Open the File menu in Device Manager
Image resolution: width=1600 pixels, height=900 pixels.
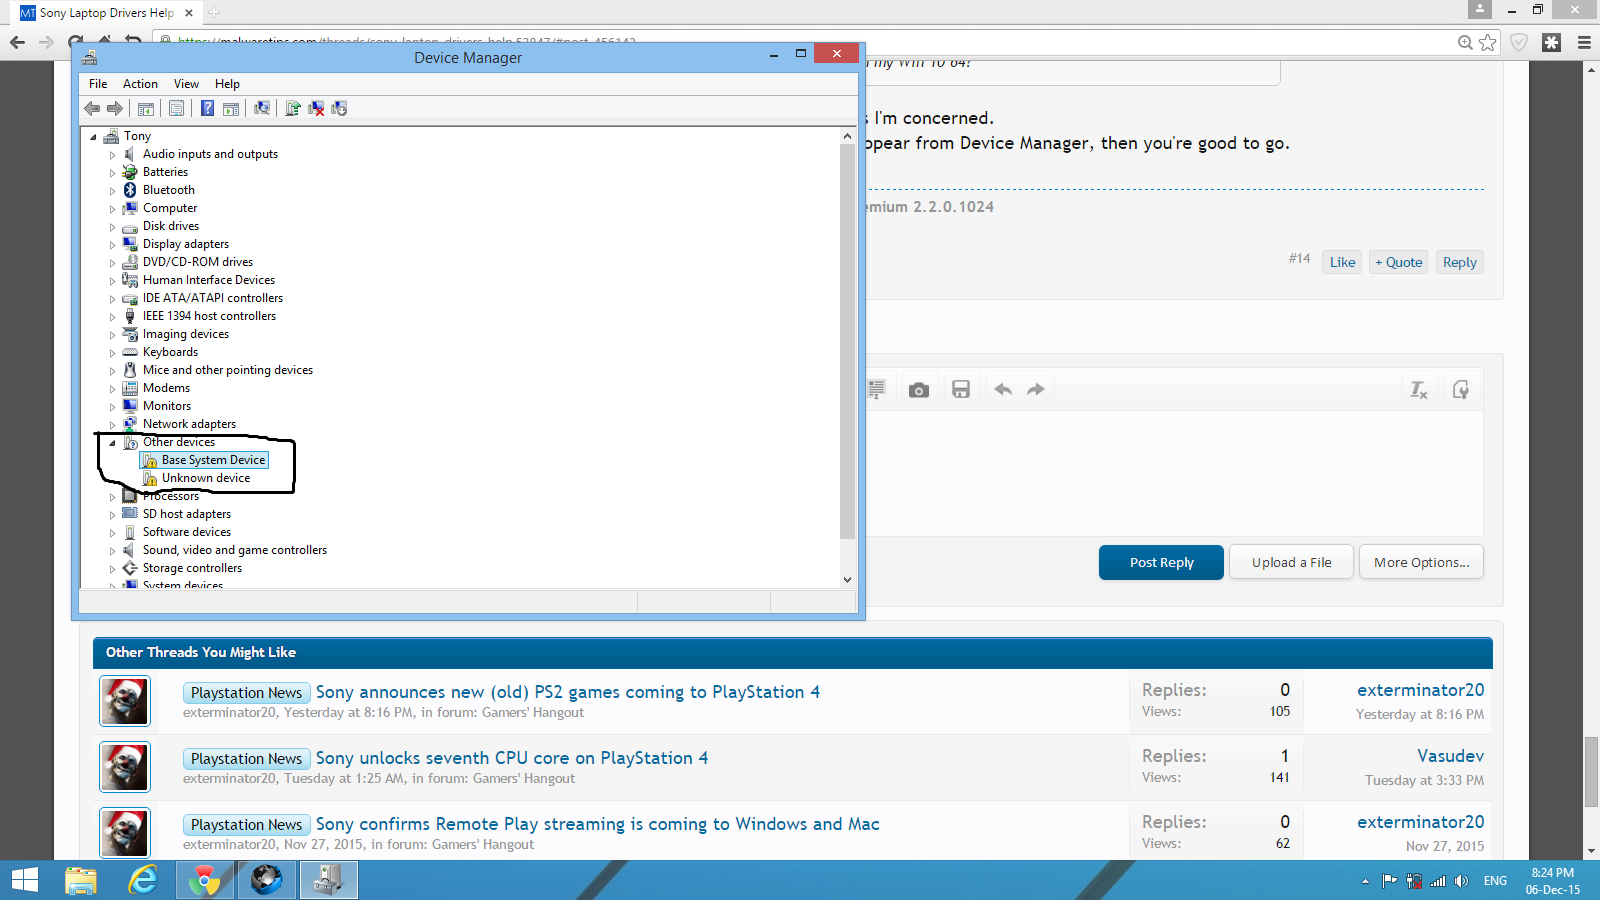click(x=98, y=84)
